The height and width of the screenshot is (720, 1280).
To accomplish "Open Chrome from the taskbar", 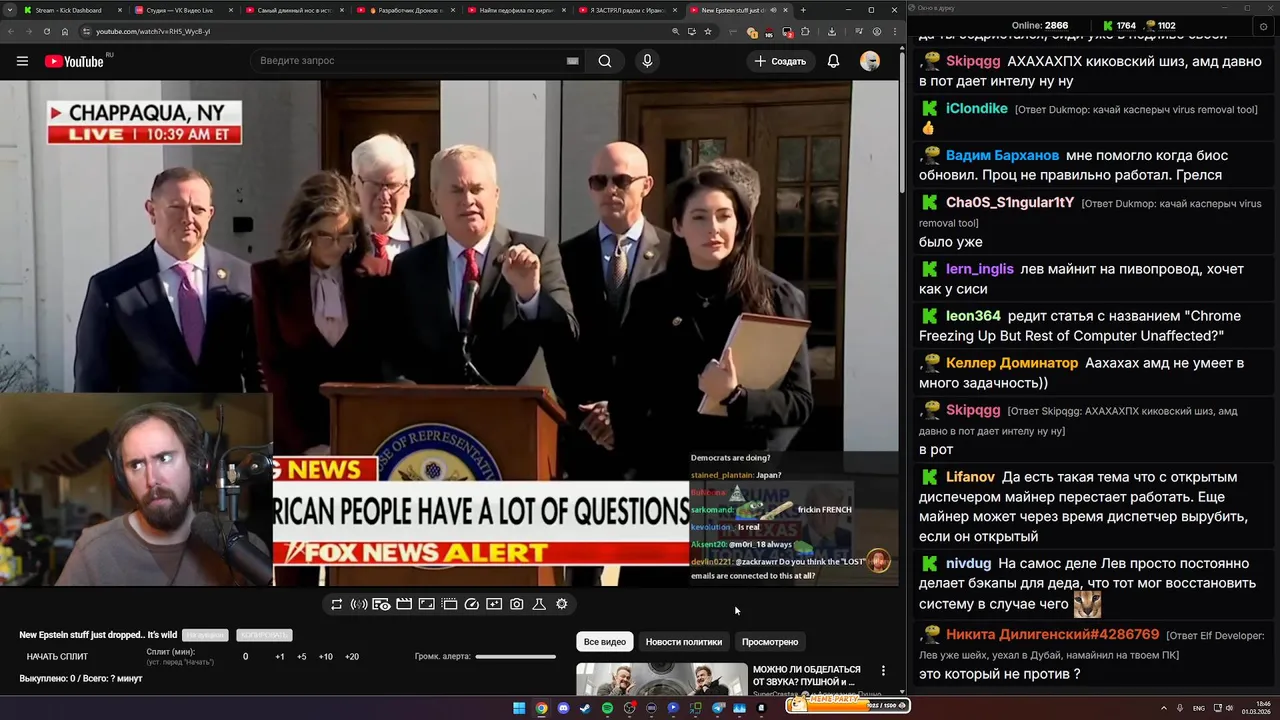I will click(x=541, y=708).
